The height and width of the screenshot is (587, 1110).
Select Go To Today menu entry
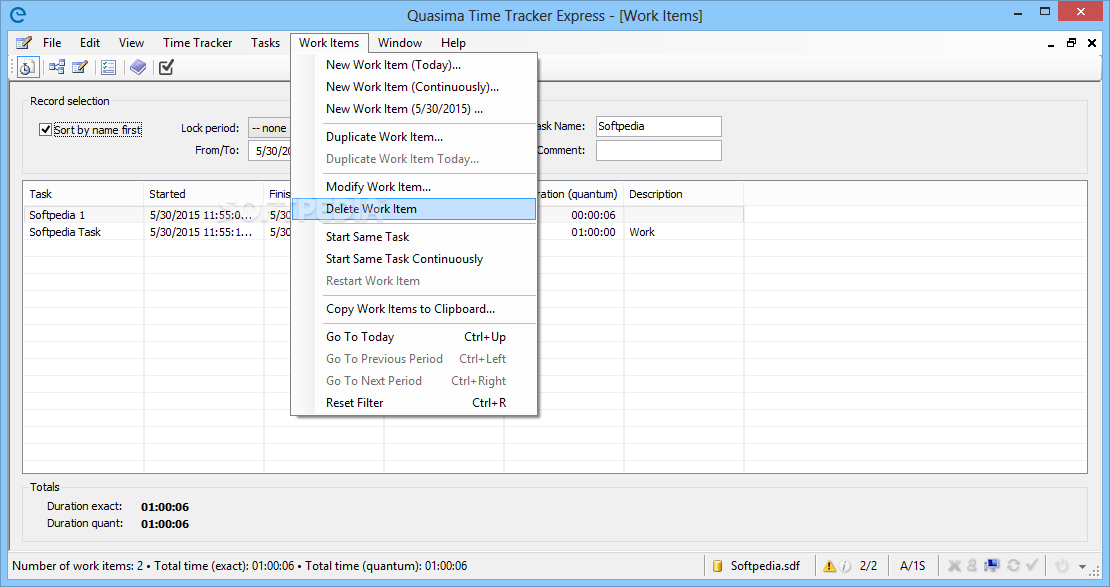[x=414, y=337]
